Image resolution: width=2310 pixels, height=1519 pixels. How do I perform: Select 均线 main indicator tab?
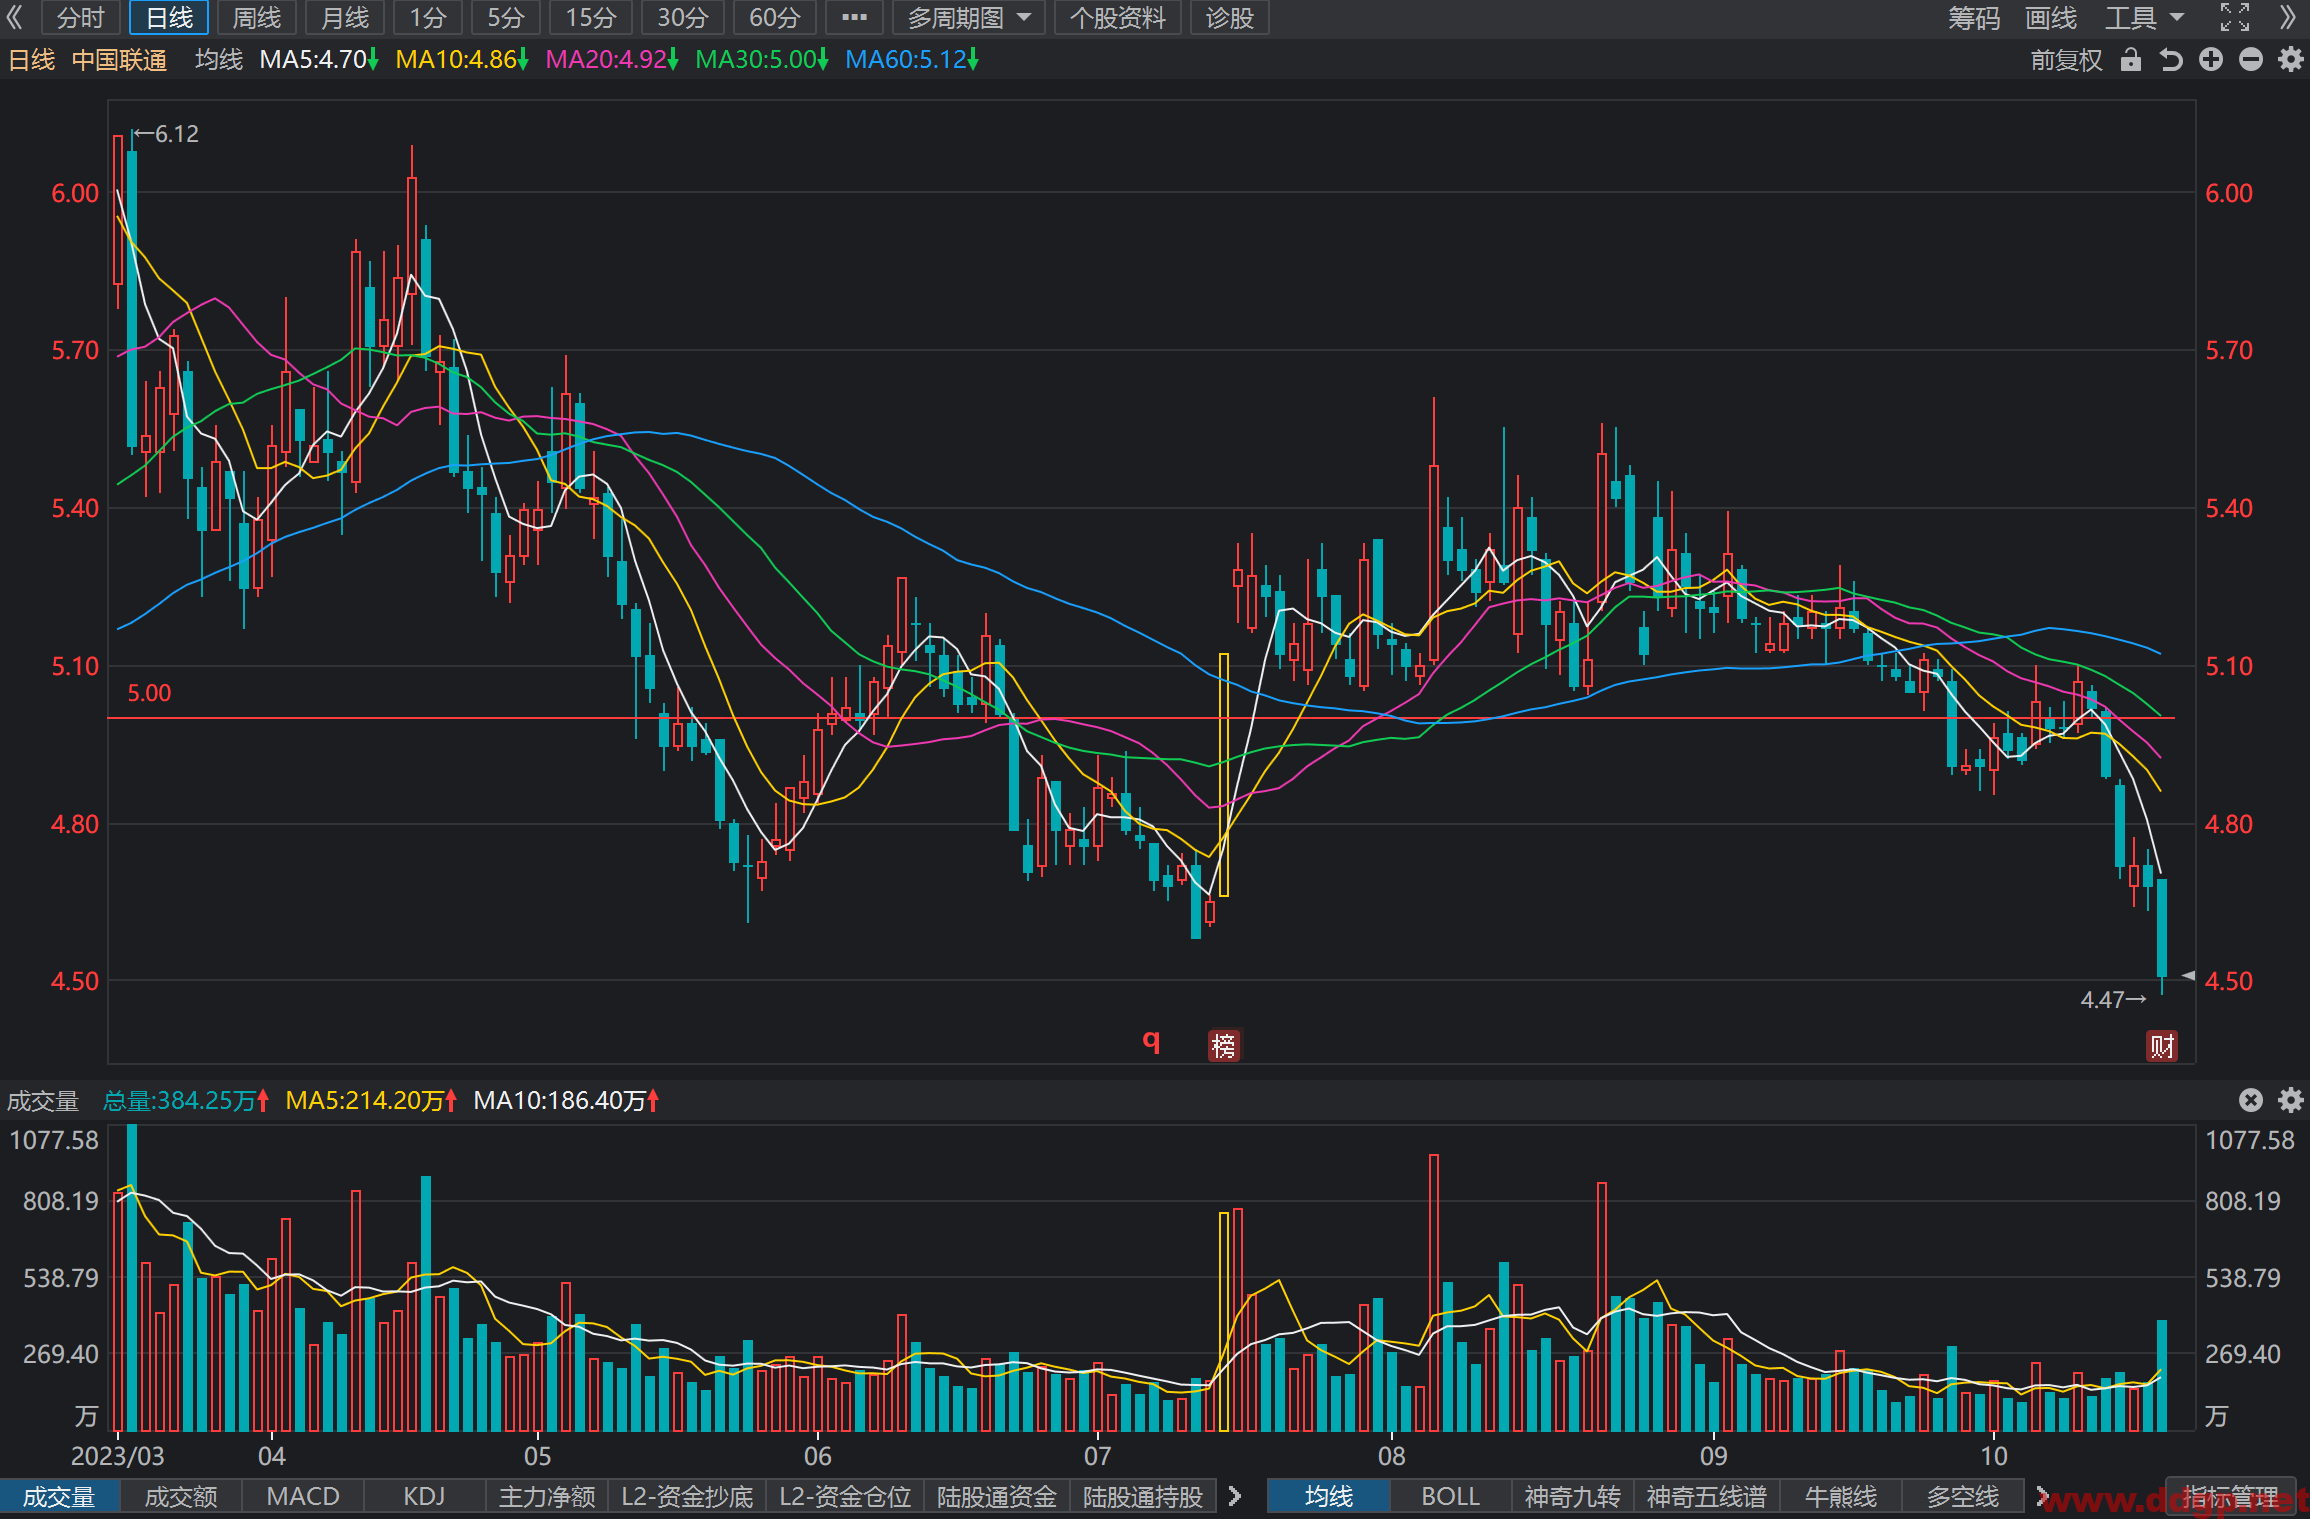1329,1497
